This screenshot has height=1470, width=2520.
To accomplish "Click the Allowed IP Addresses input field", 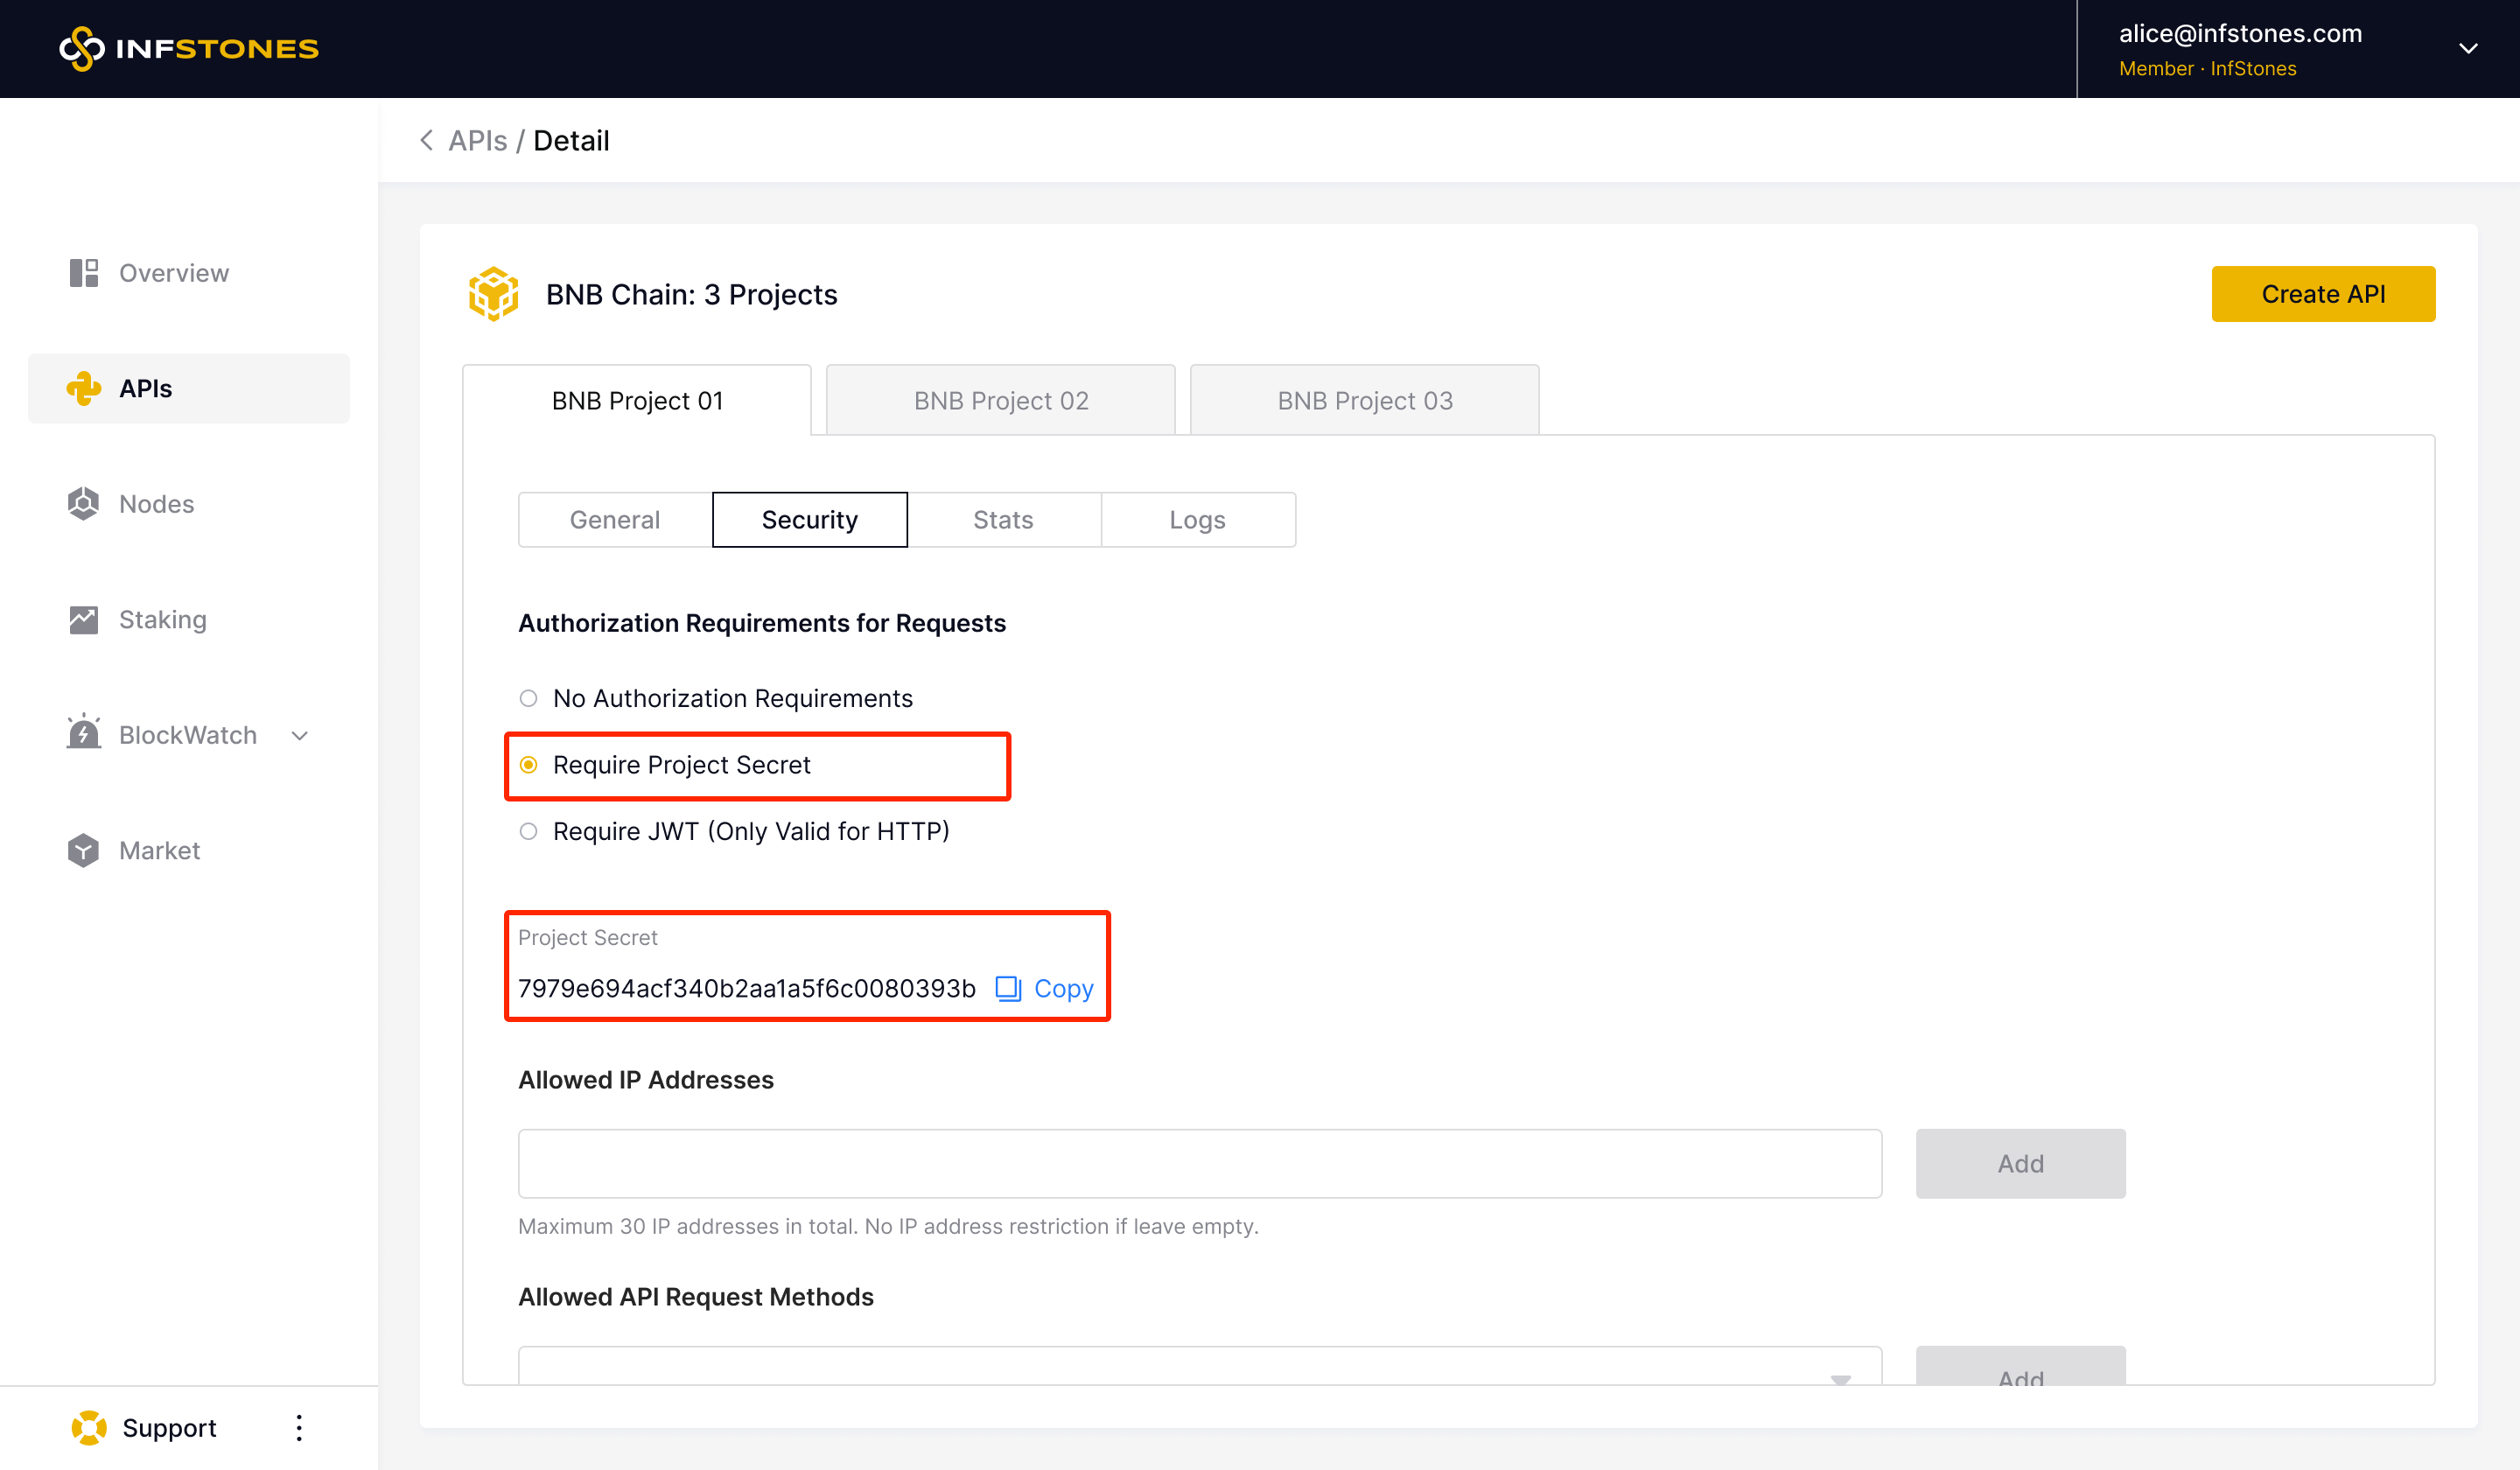I will tap(1200, 1164).
